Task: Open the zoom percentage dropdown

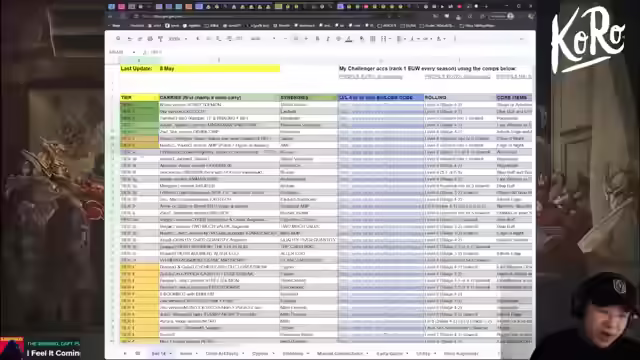Action: coord(178,39)
